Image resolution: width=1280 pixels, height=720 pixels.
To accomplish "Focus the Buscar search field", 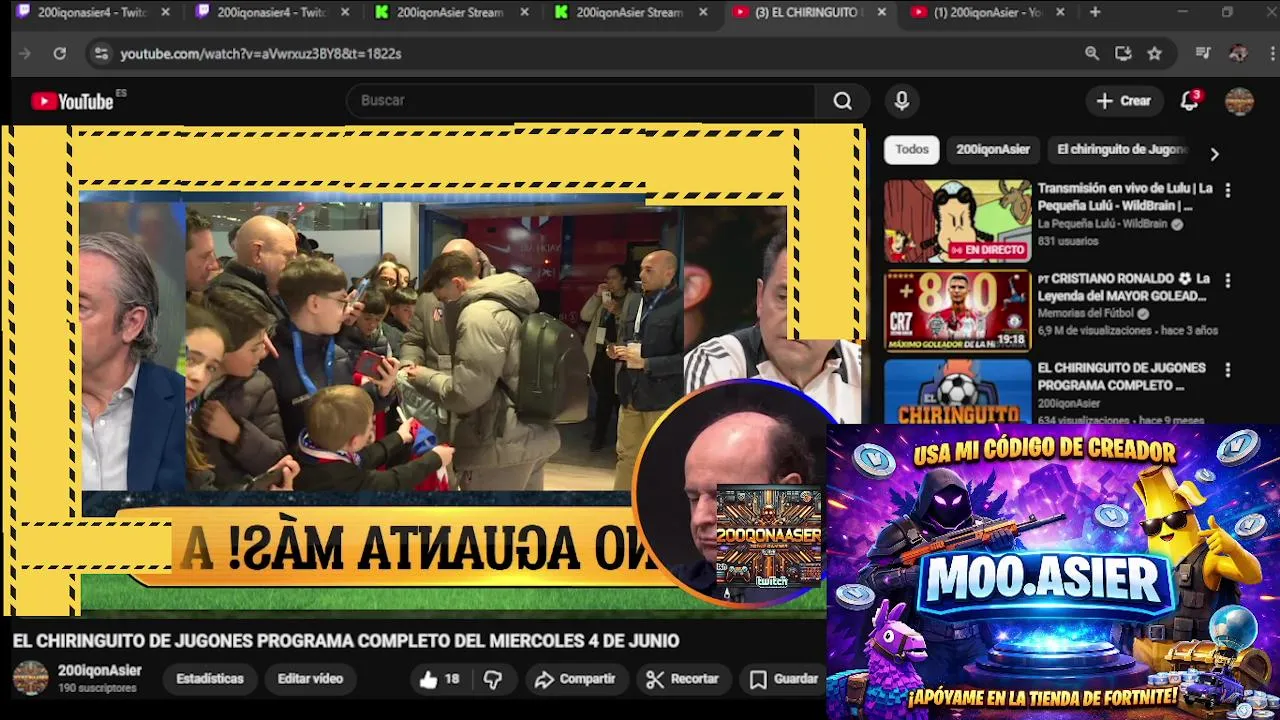I will [580, 101].
